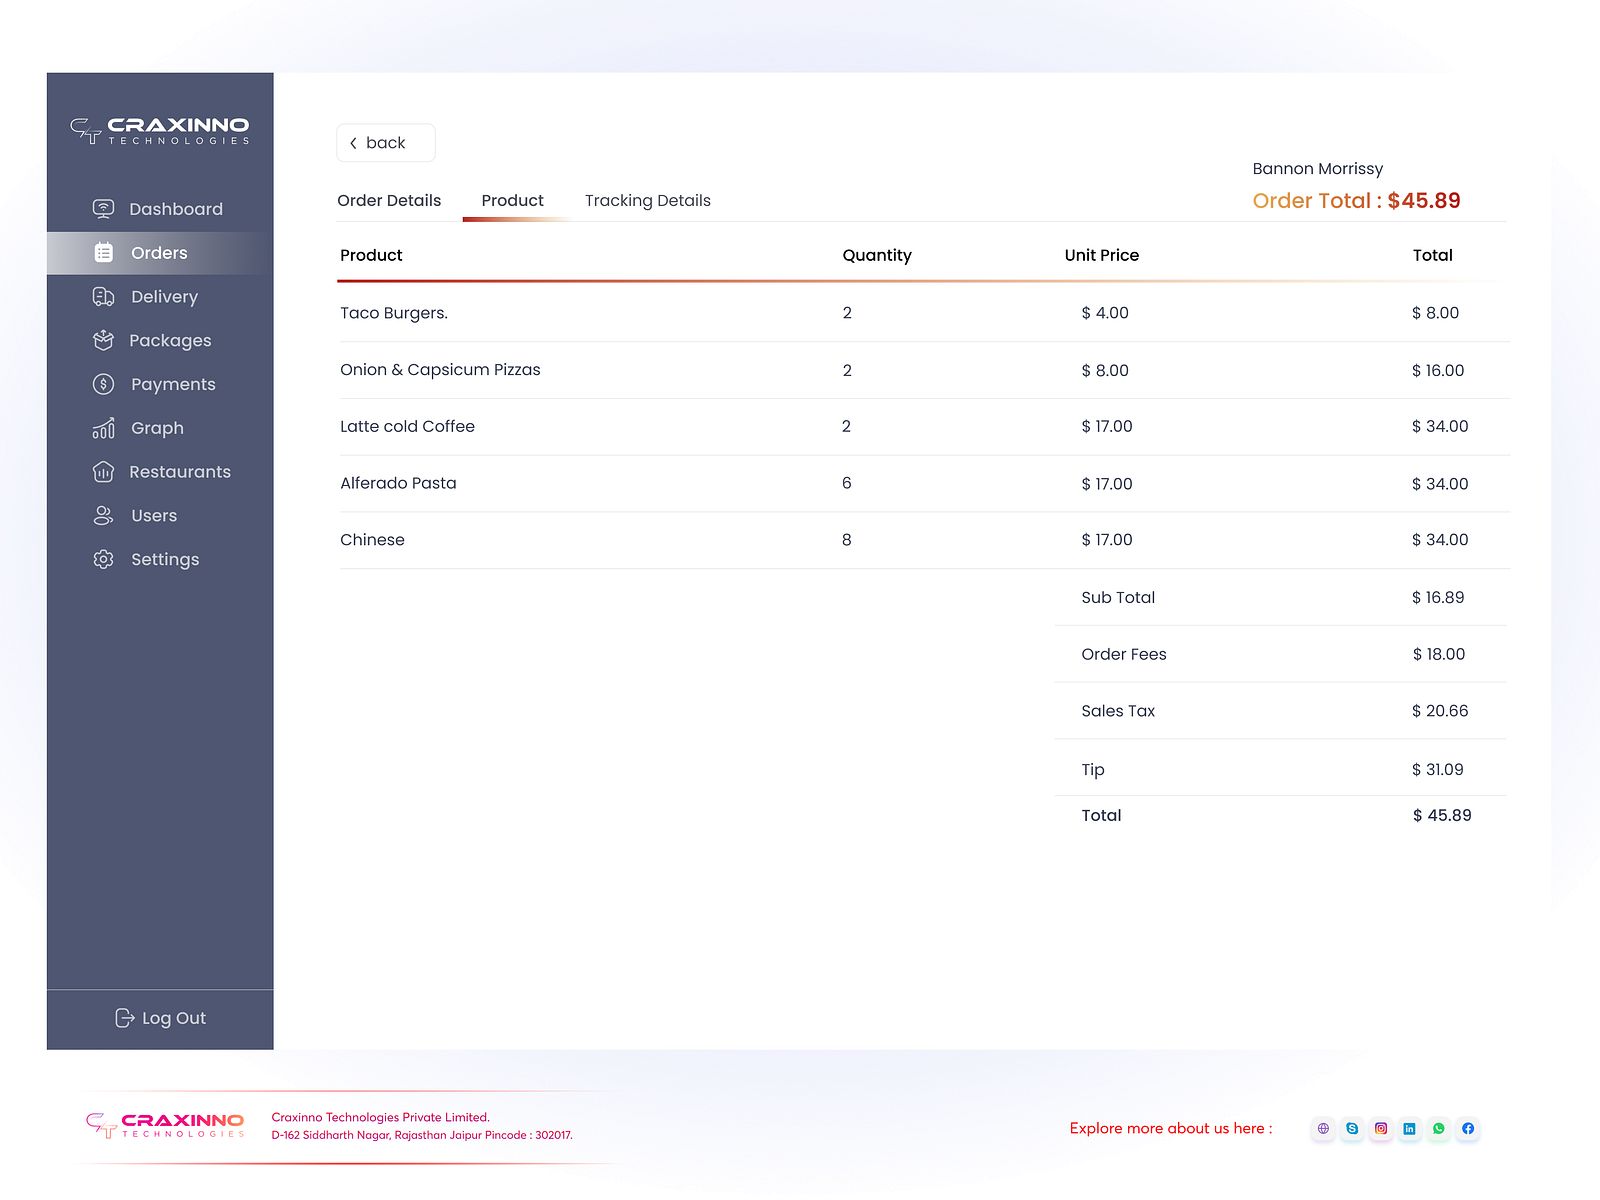Click the Sub Total label

(1118, 597)
